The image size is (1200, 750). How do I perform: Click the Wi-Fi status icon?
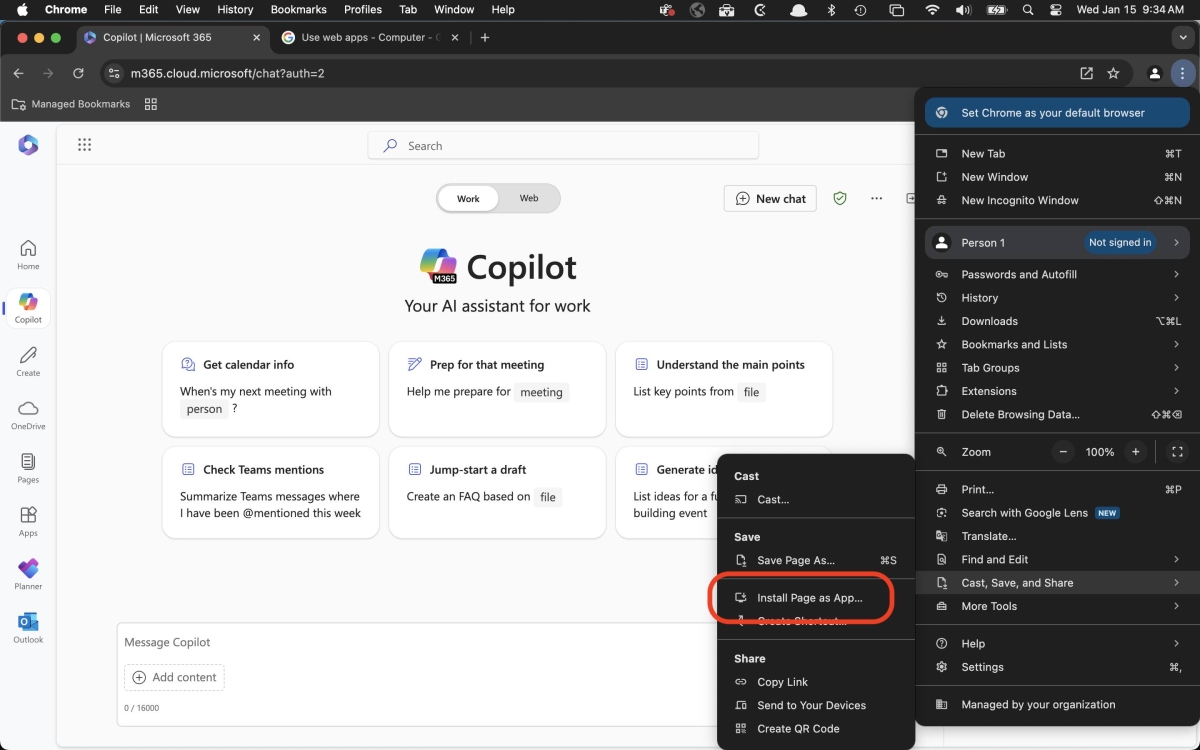point(932,10)
